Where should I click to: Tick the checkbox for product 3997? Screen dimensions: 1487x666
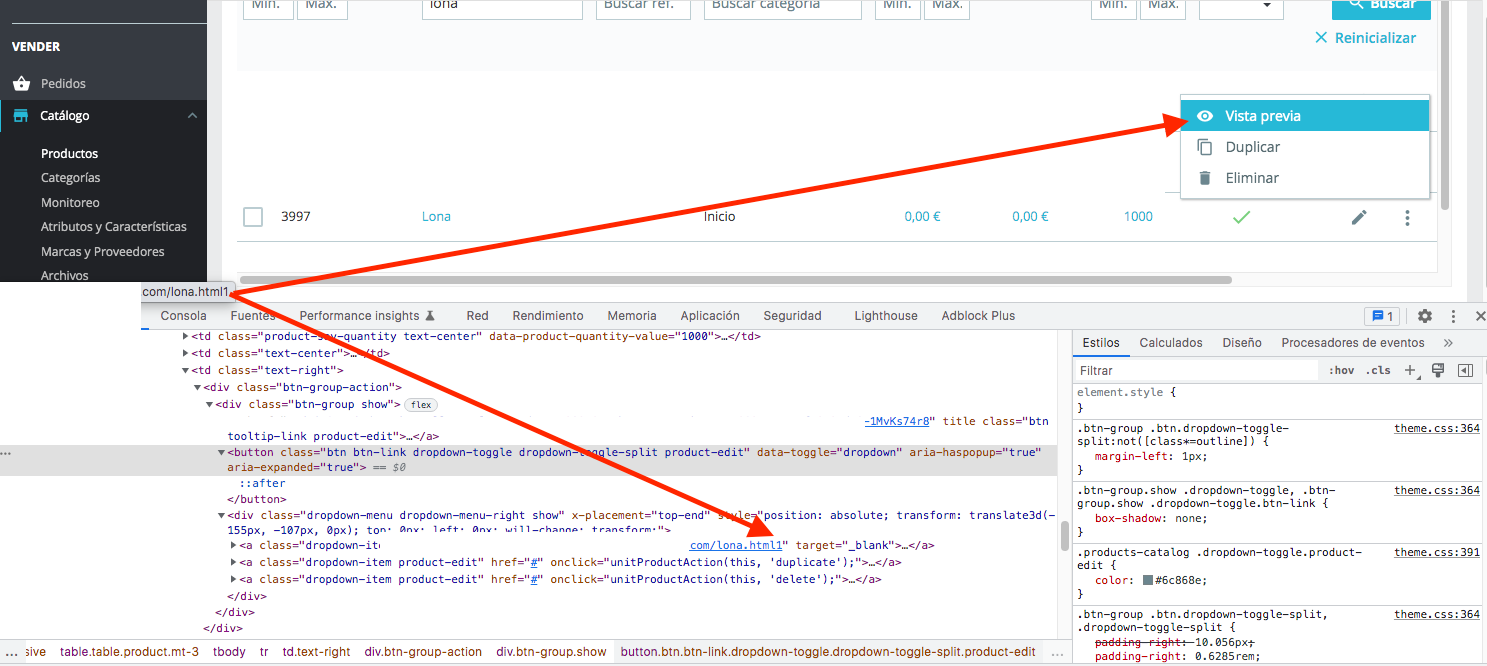tap(253, 217)
